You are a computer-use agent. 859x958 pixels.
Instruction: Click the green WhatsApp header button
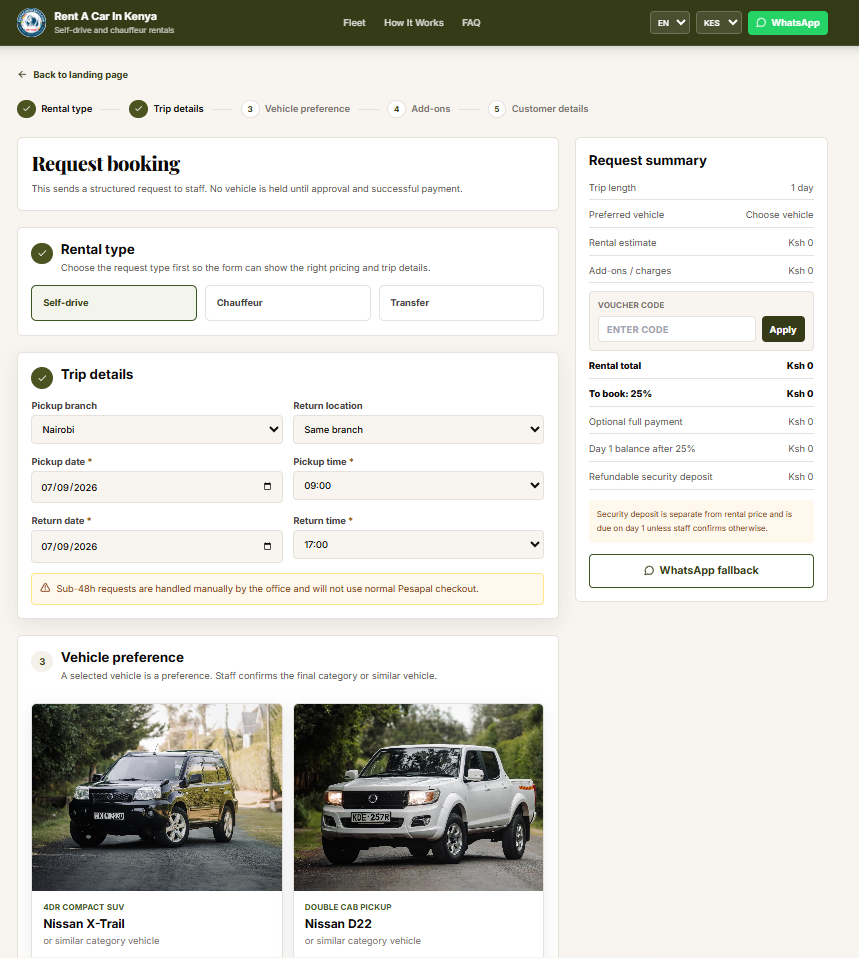click(788, 23)
